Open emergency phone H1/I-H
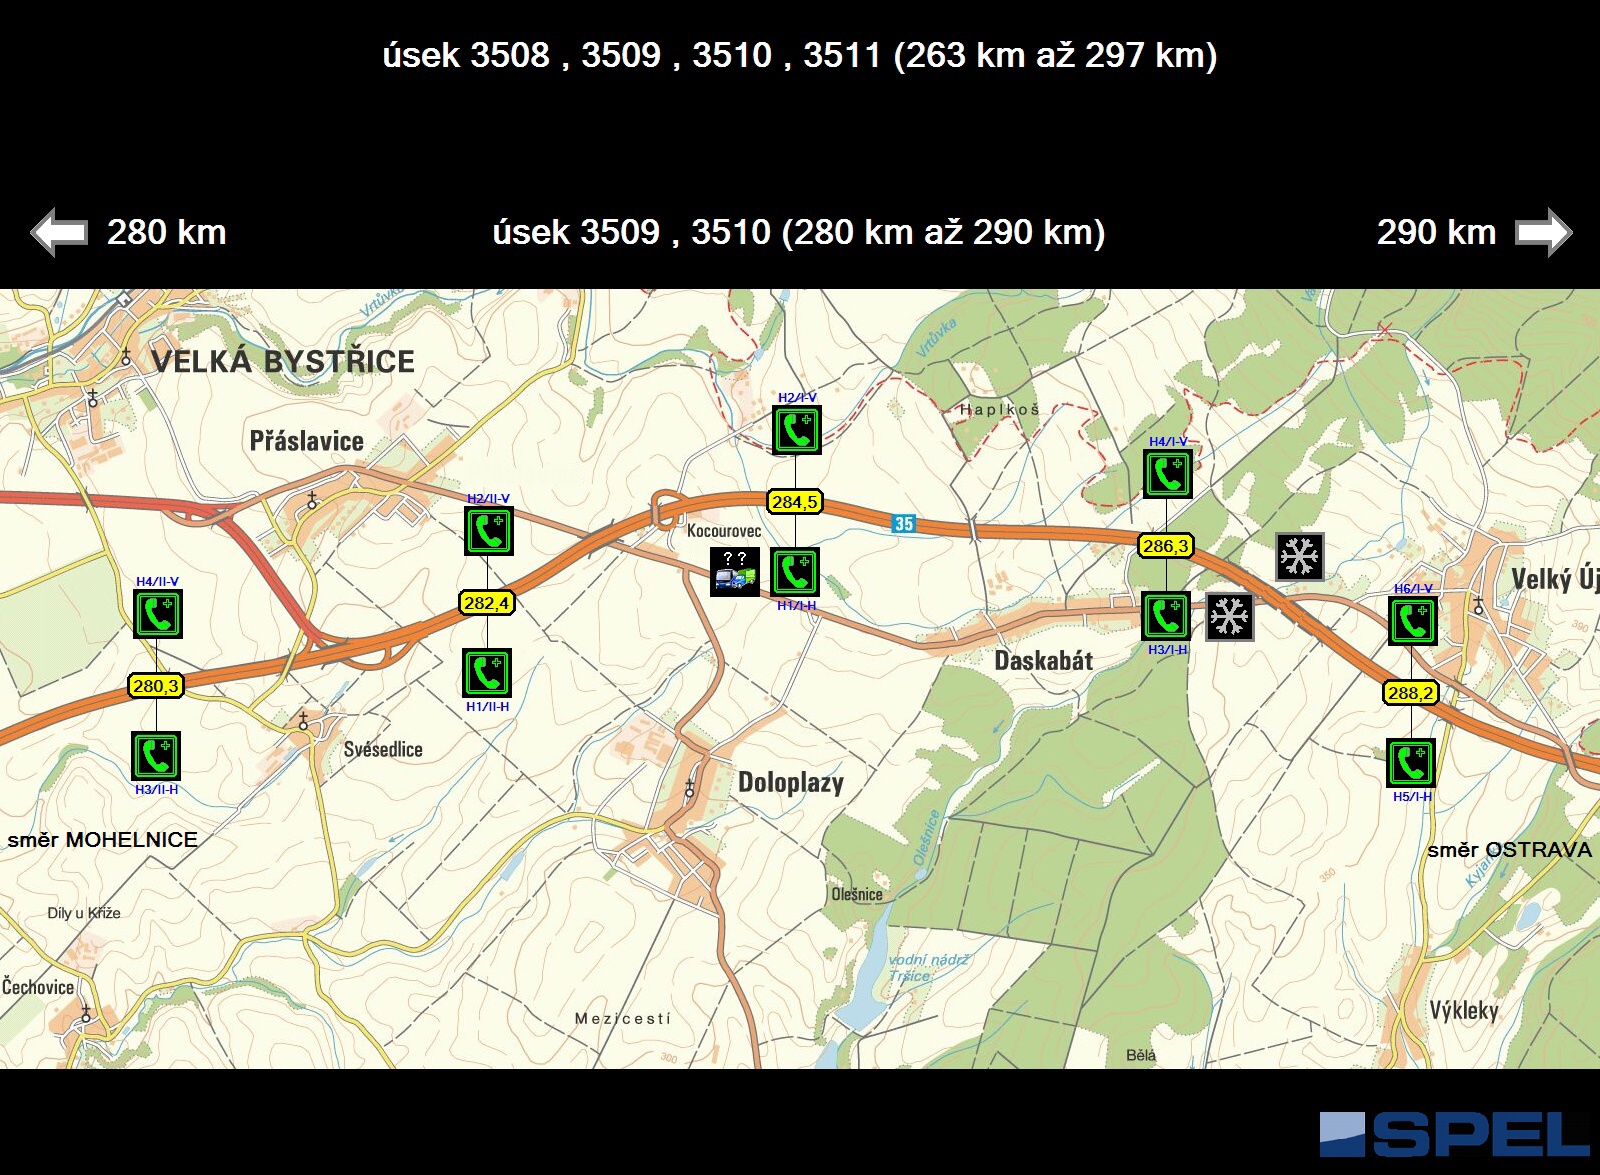The height and width of the screenshot is (1175, 1600). point(795,573)
